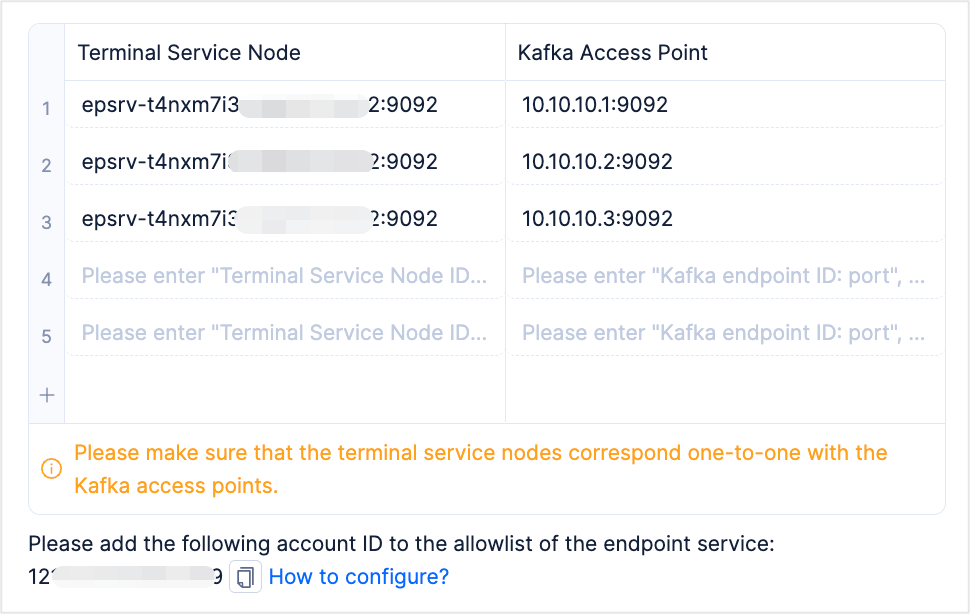Click empty Terminal Service Node field row 5

coord(284,333)
